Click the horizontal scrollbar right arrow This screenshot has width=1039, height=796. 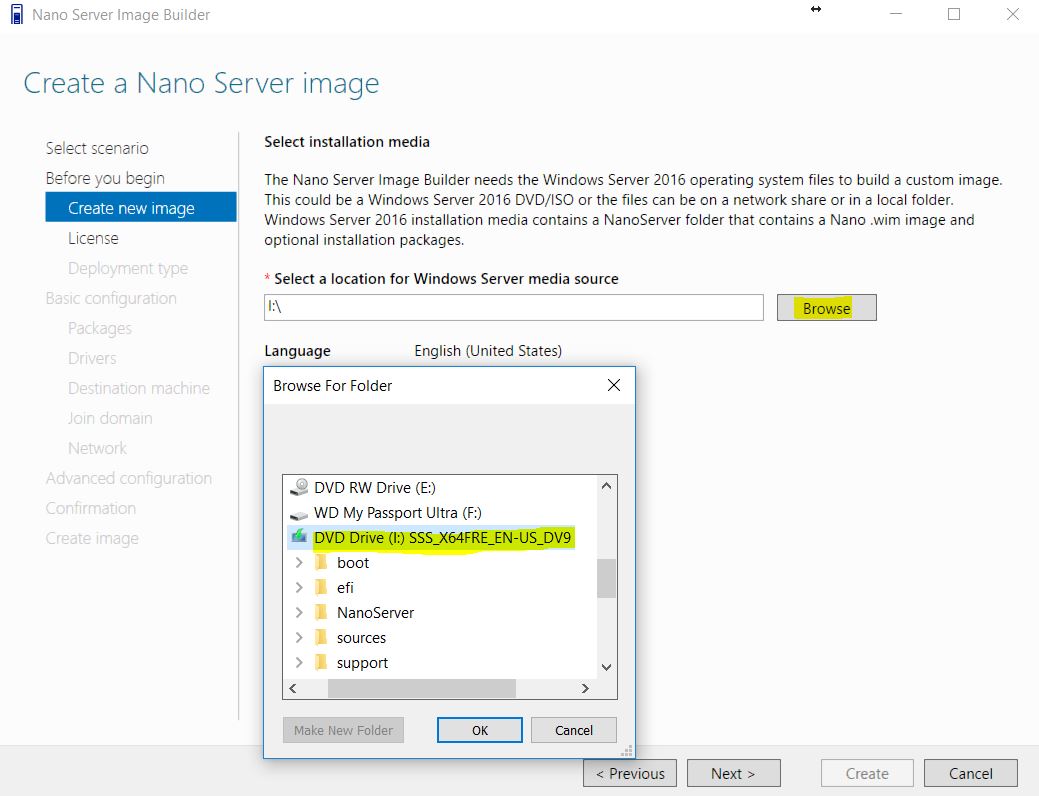pyautogui.click(x=584, y=688)
